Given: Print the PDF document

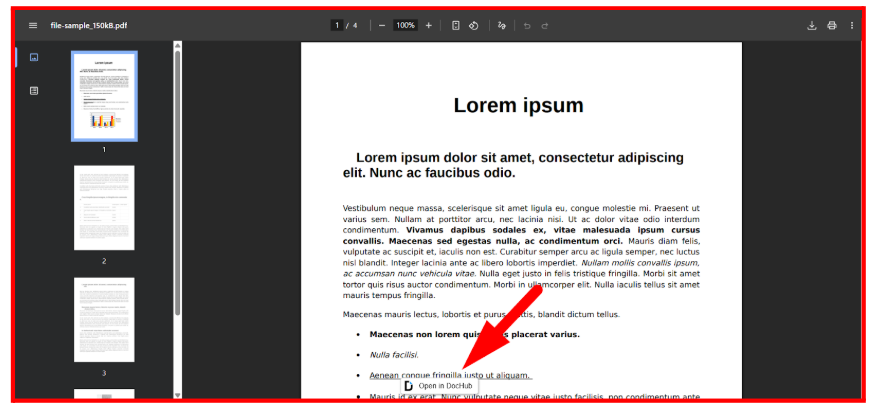Looking at the screenshot, I should tap(831, 25).
